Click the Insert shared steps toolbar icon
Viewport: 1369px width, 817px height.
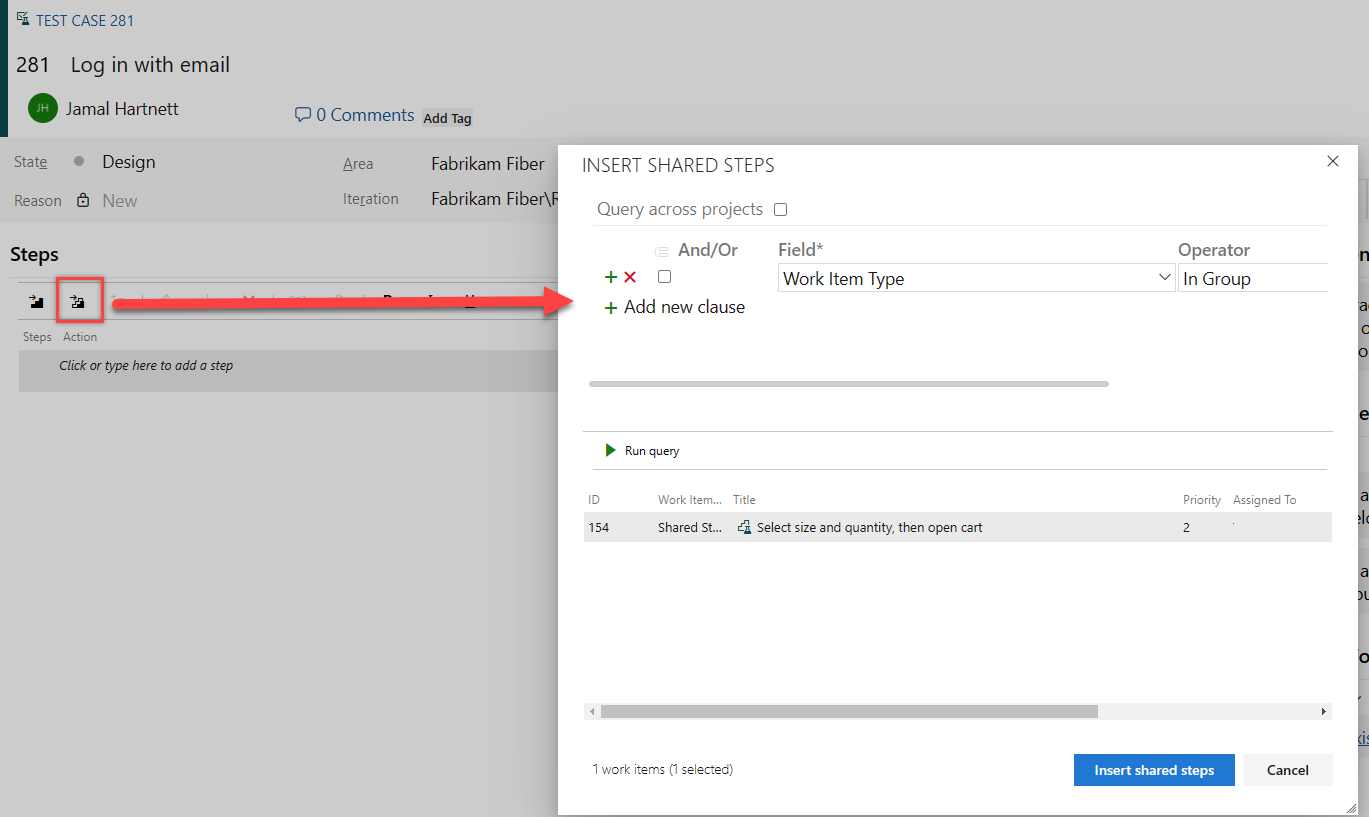[78, 301]
